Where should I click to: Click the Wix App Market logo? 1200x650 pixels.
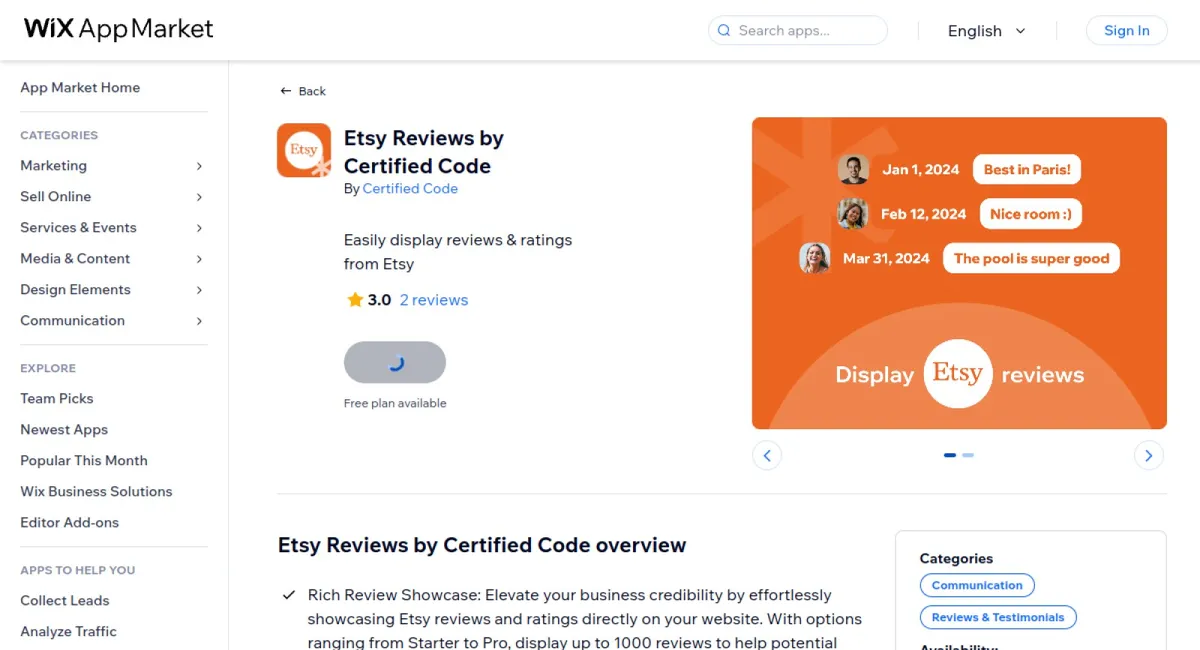click(x=118, y=29)
